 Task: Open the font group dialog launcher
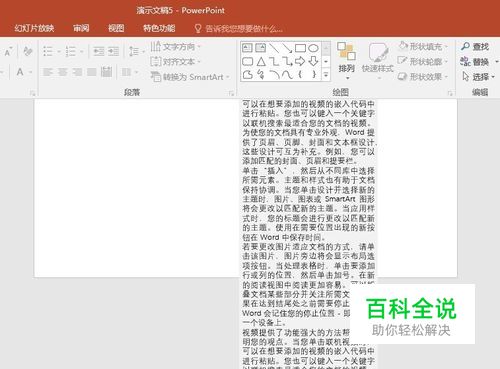[x=32, y=93]
